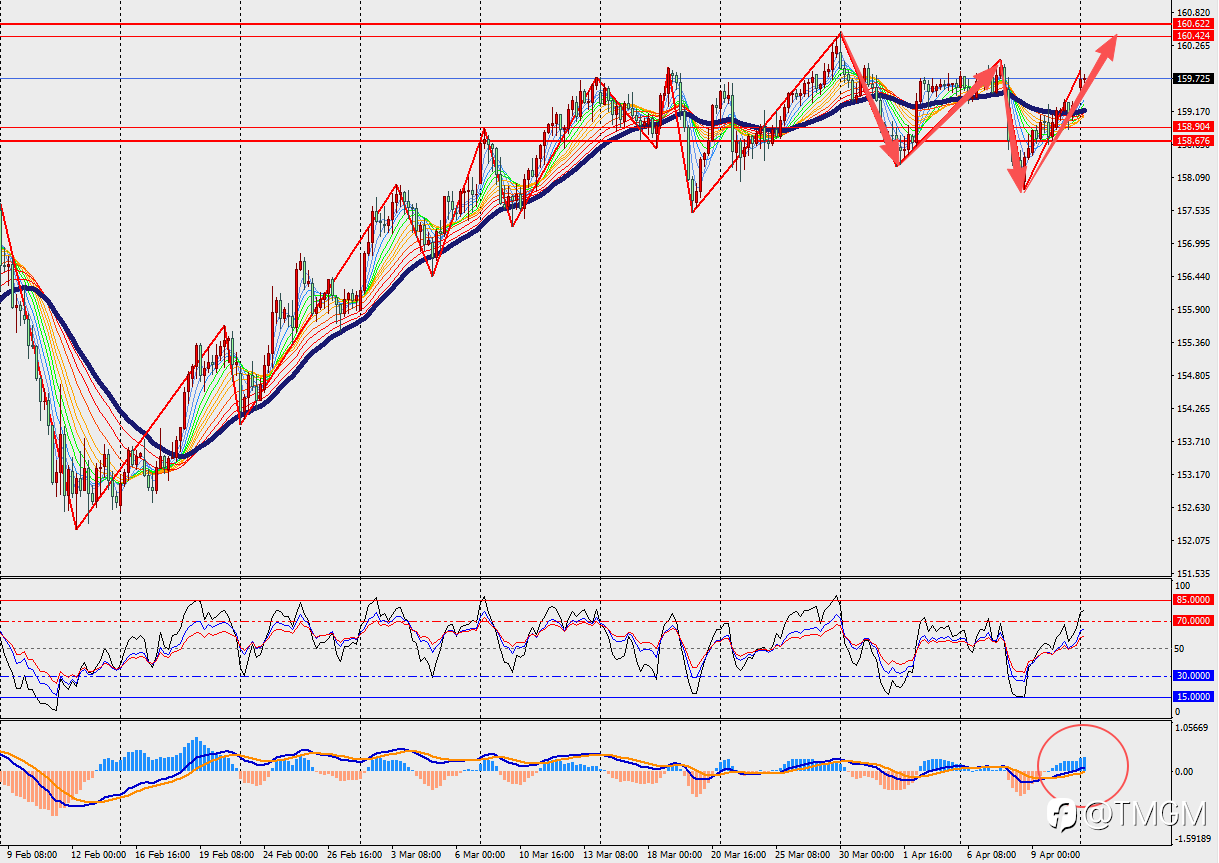
Task: Click the 153.170 value on price axis
Action: [1195, 475]
